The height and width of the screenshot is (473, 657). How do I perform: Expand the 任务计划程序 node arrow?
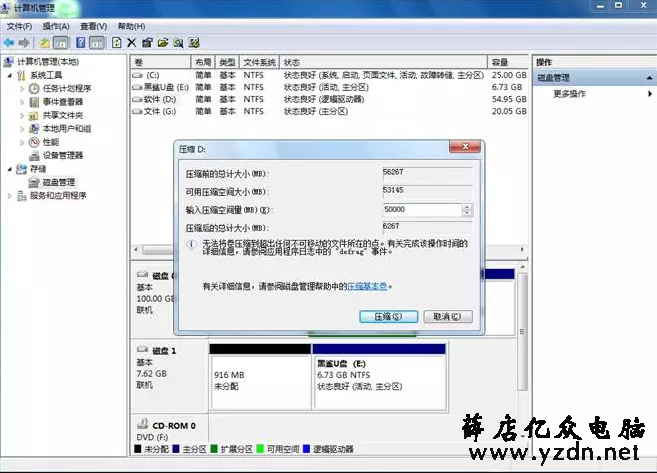22,89
